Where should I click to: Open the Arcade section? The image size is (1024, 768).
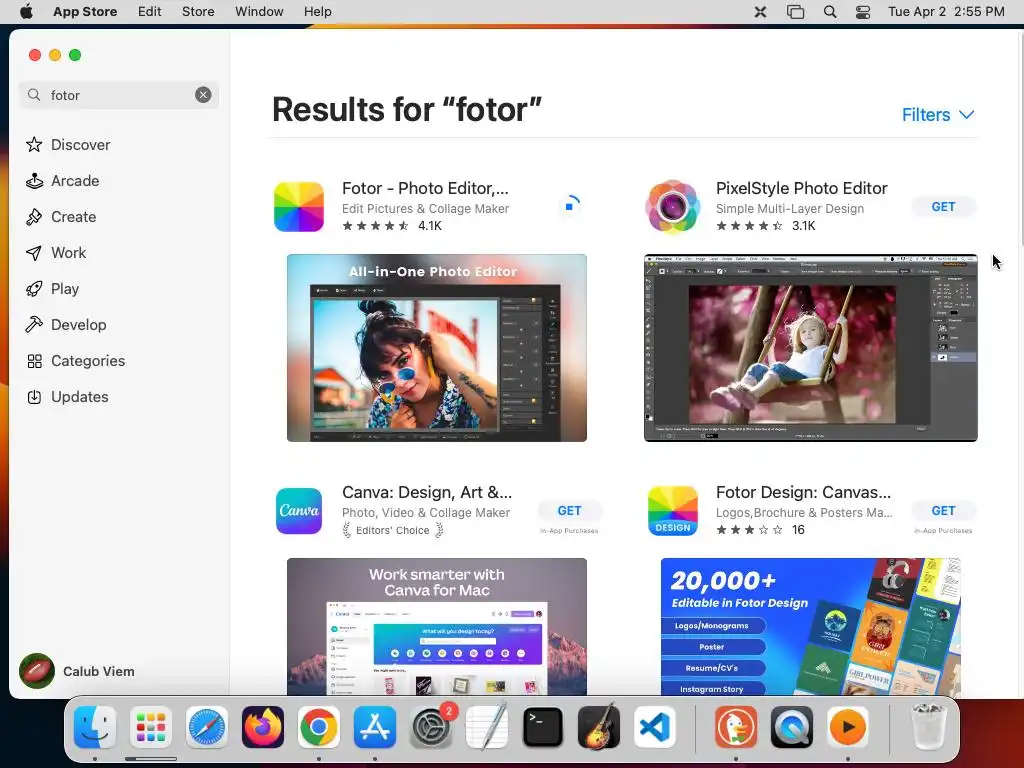pyautogui.click(x=63, y=180)
